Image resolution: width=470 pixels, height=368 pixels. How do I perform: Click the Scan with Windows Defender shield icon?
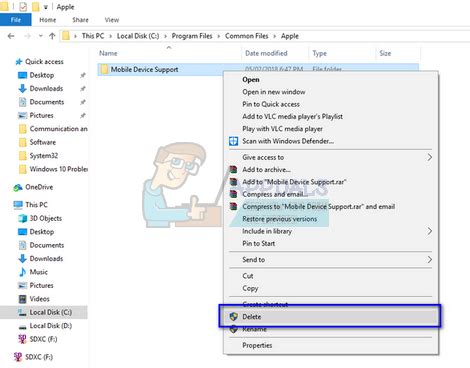233,141
